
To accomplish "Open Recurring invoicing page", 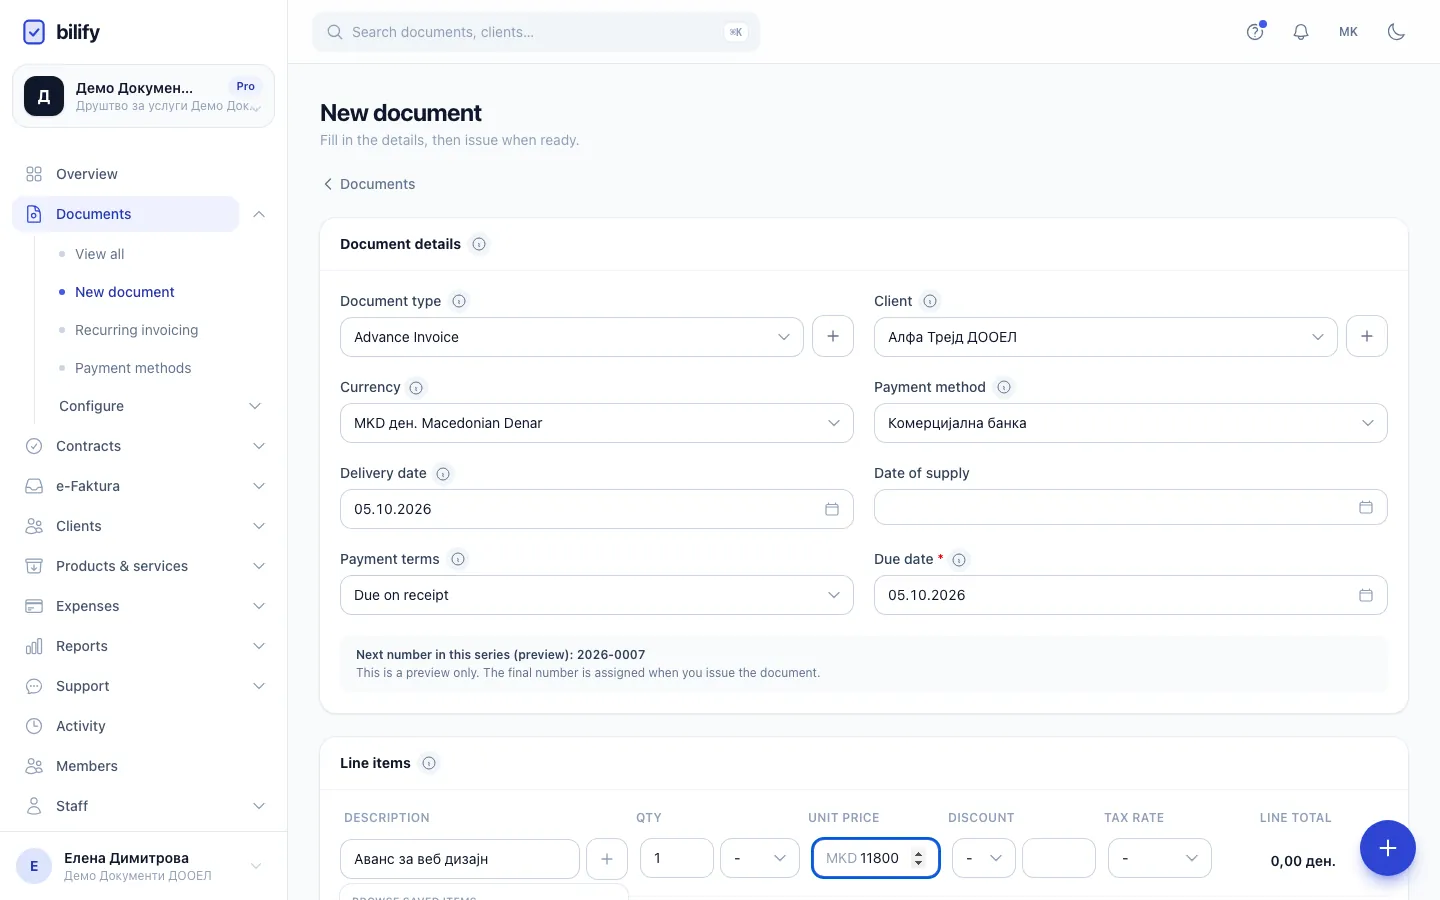I will coord(137,330).
